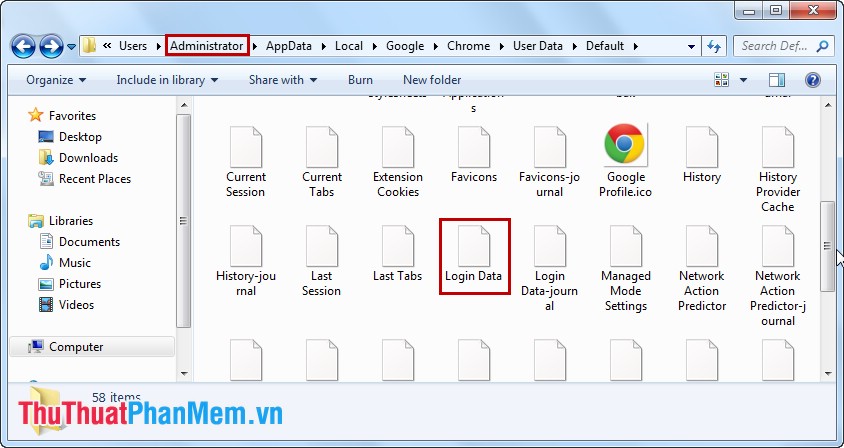Select the Login Data file

coord(474,254)
